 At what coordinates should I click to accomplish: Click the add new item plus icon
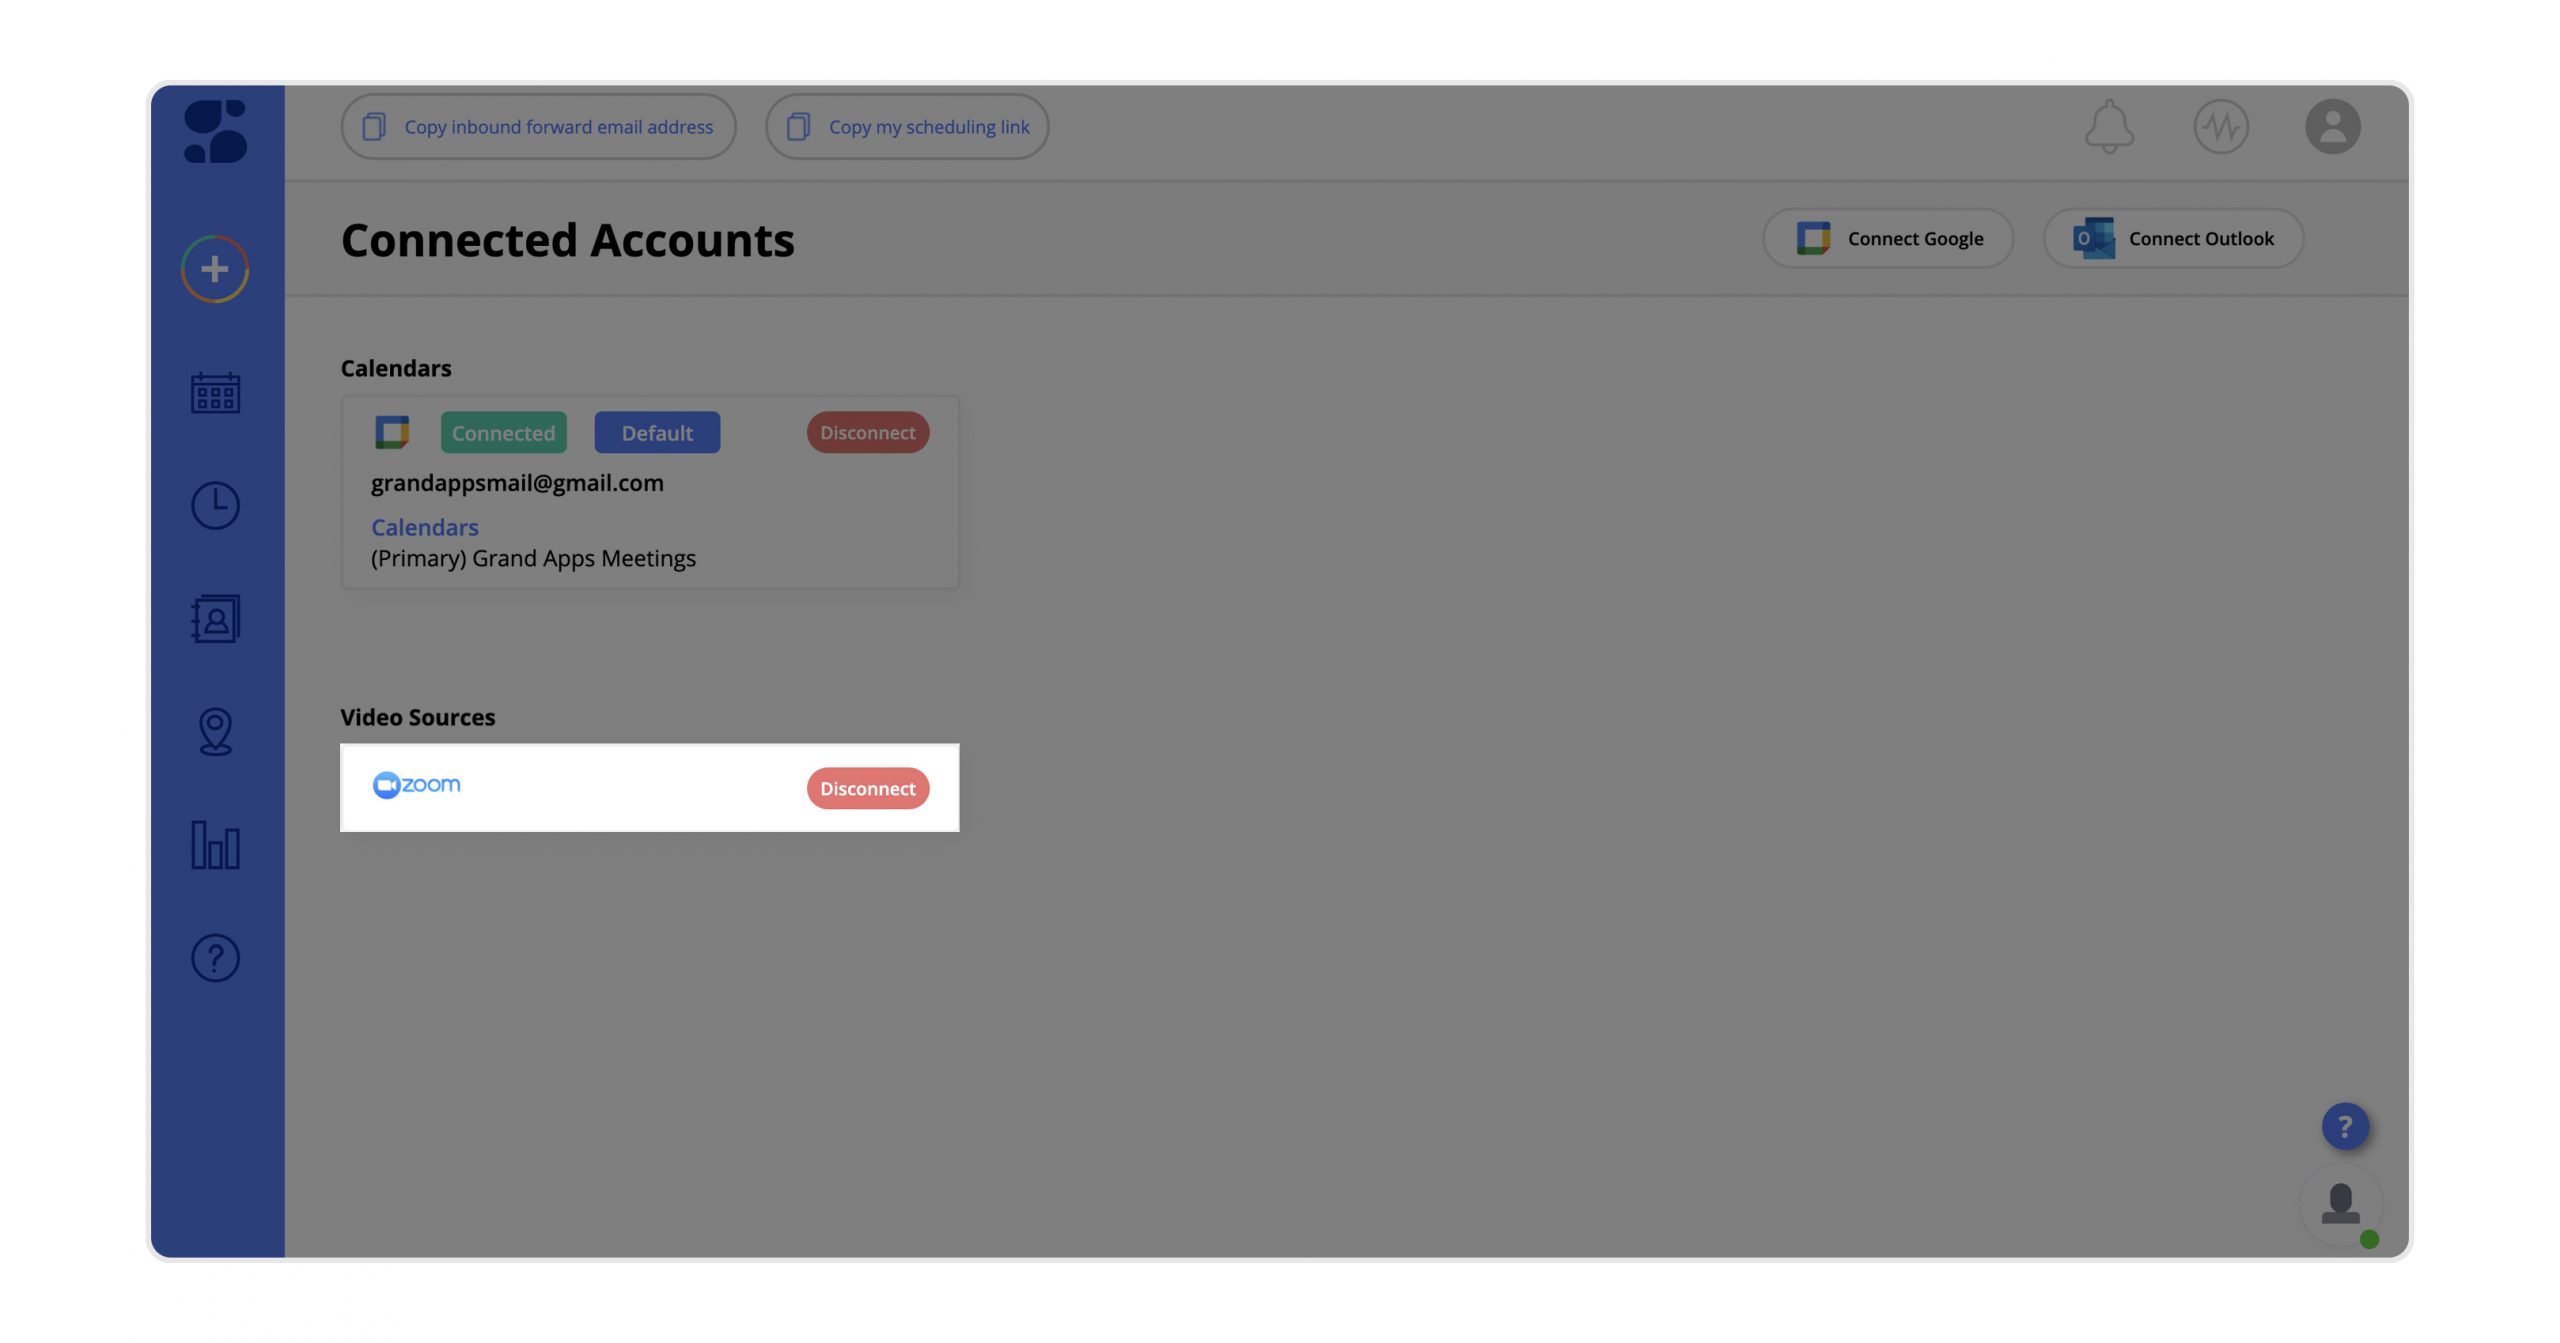pyautogui.click(x=215, y=268)
